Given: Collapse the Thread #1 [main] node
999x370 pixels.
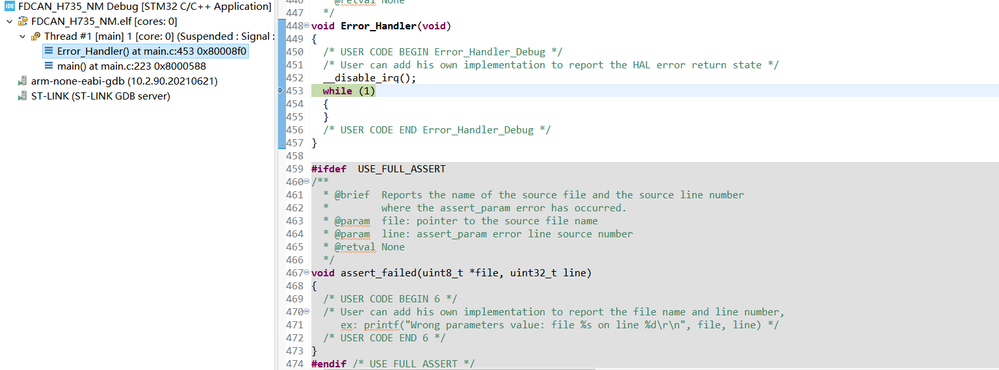Looking at the screenshot, I should tap(22, 36).
